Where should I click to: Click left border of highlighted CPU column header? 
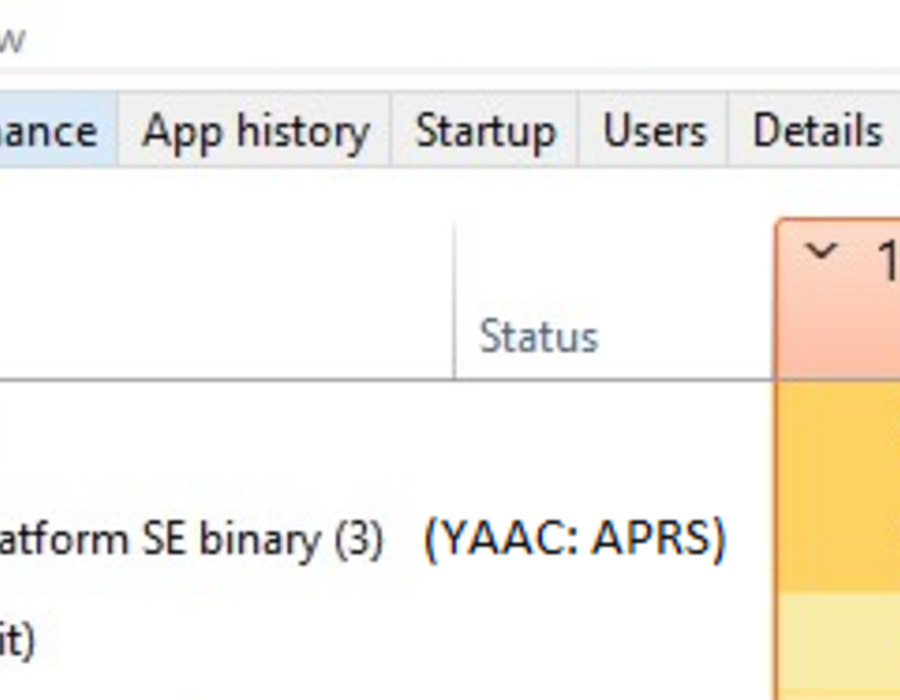[775, 300]
